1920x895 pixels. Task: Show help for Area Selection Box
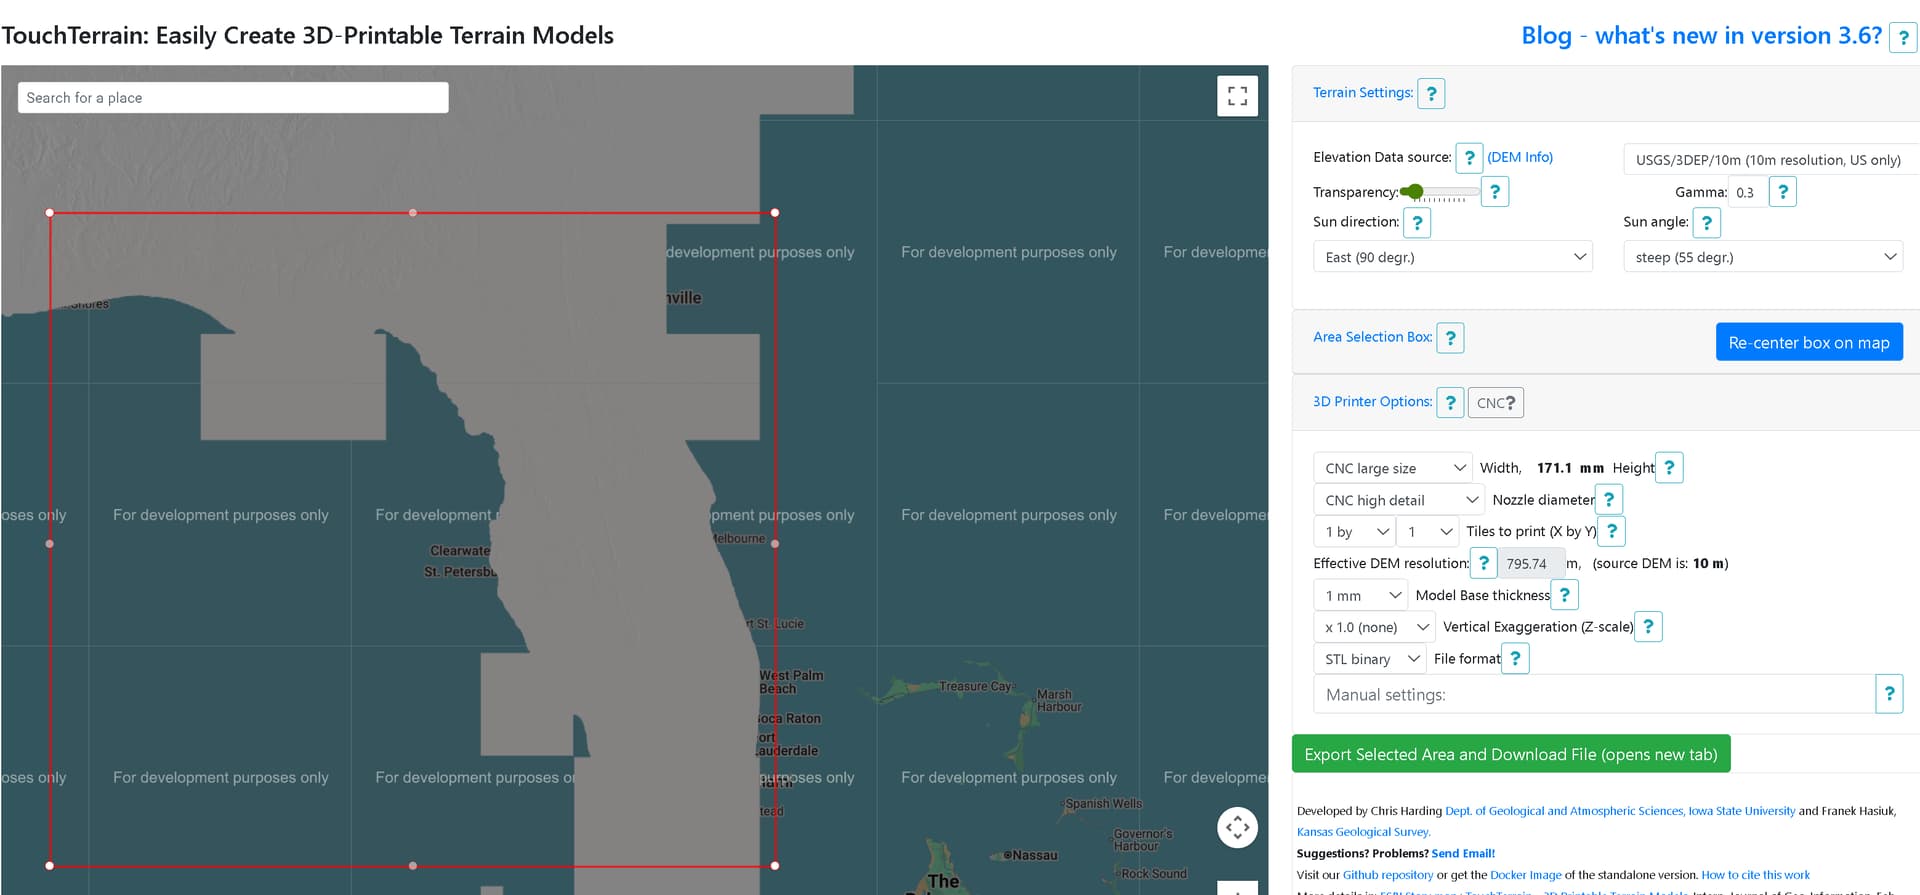click(1450, 338)
